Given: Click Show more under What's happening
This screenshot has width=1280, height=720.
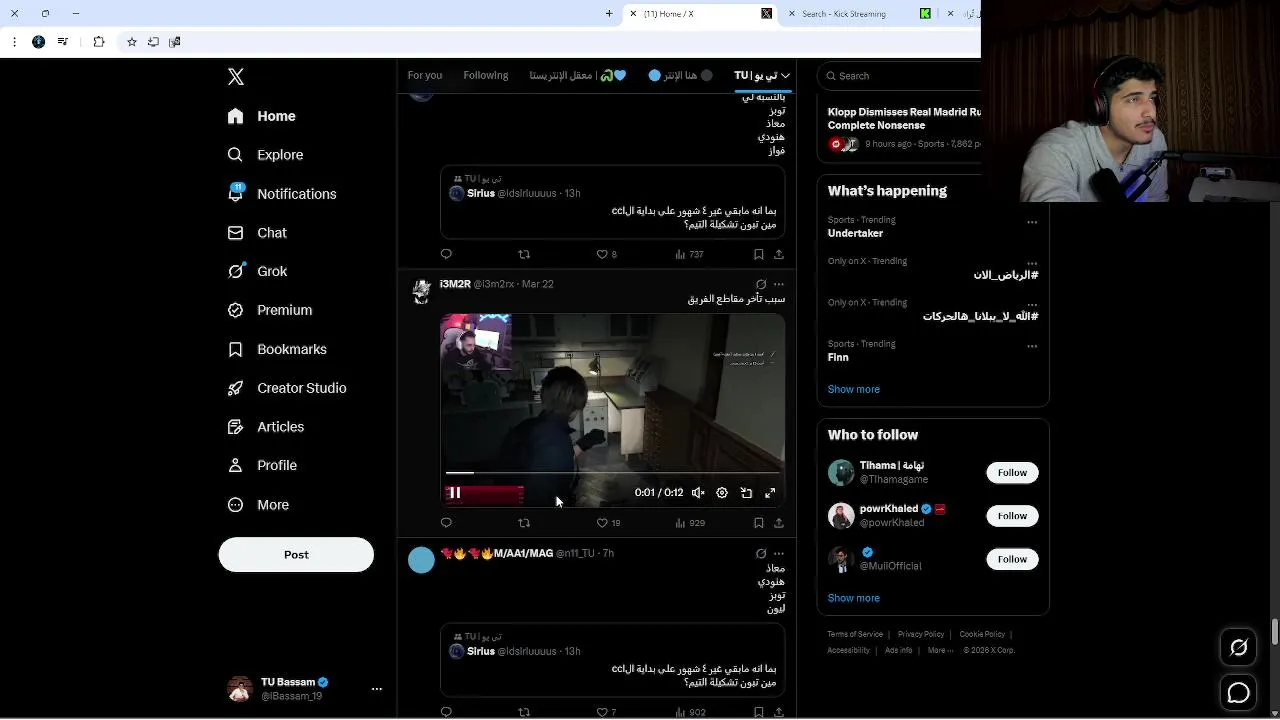Looking at the screenshot, I should point(854,389).
